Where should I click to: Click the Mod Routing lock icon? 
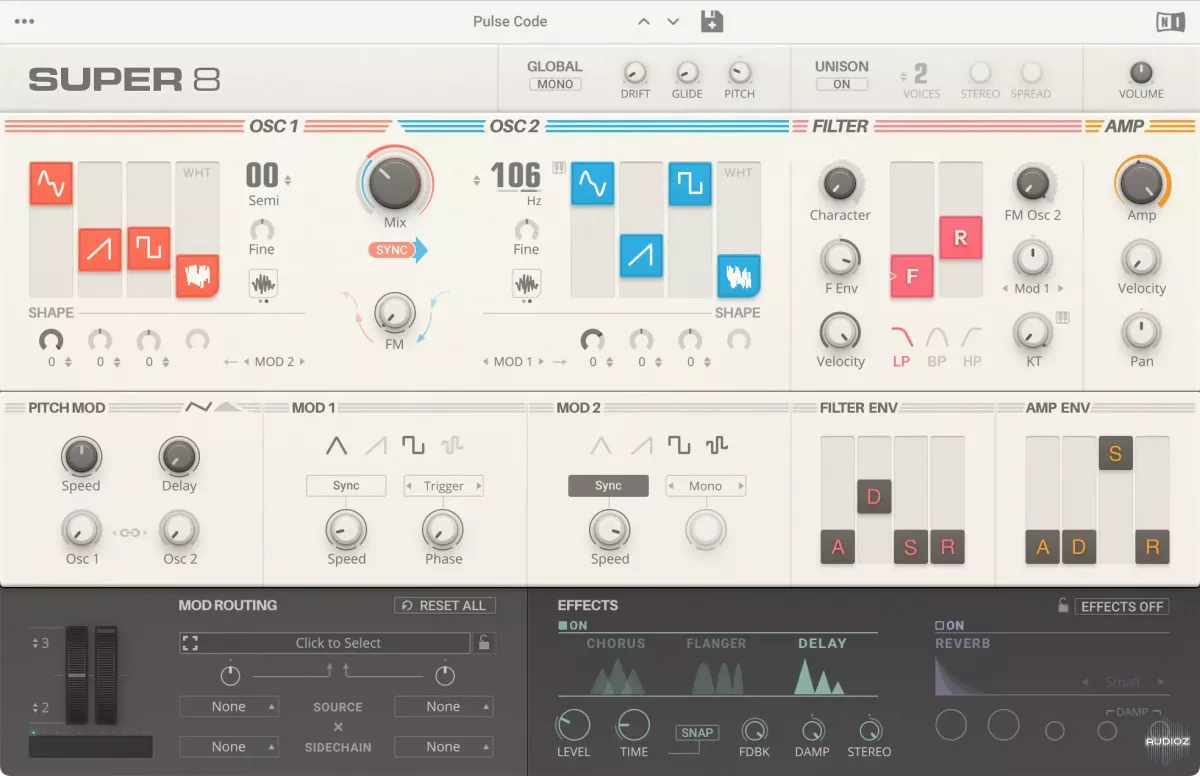pyautogui.click(x=484, y=643)
